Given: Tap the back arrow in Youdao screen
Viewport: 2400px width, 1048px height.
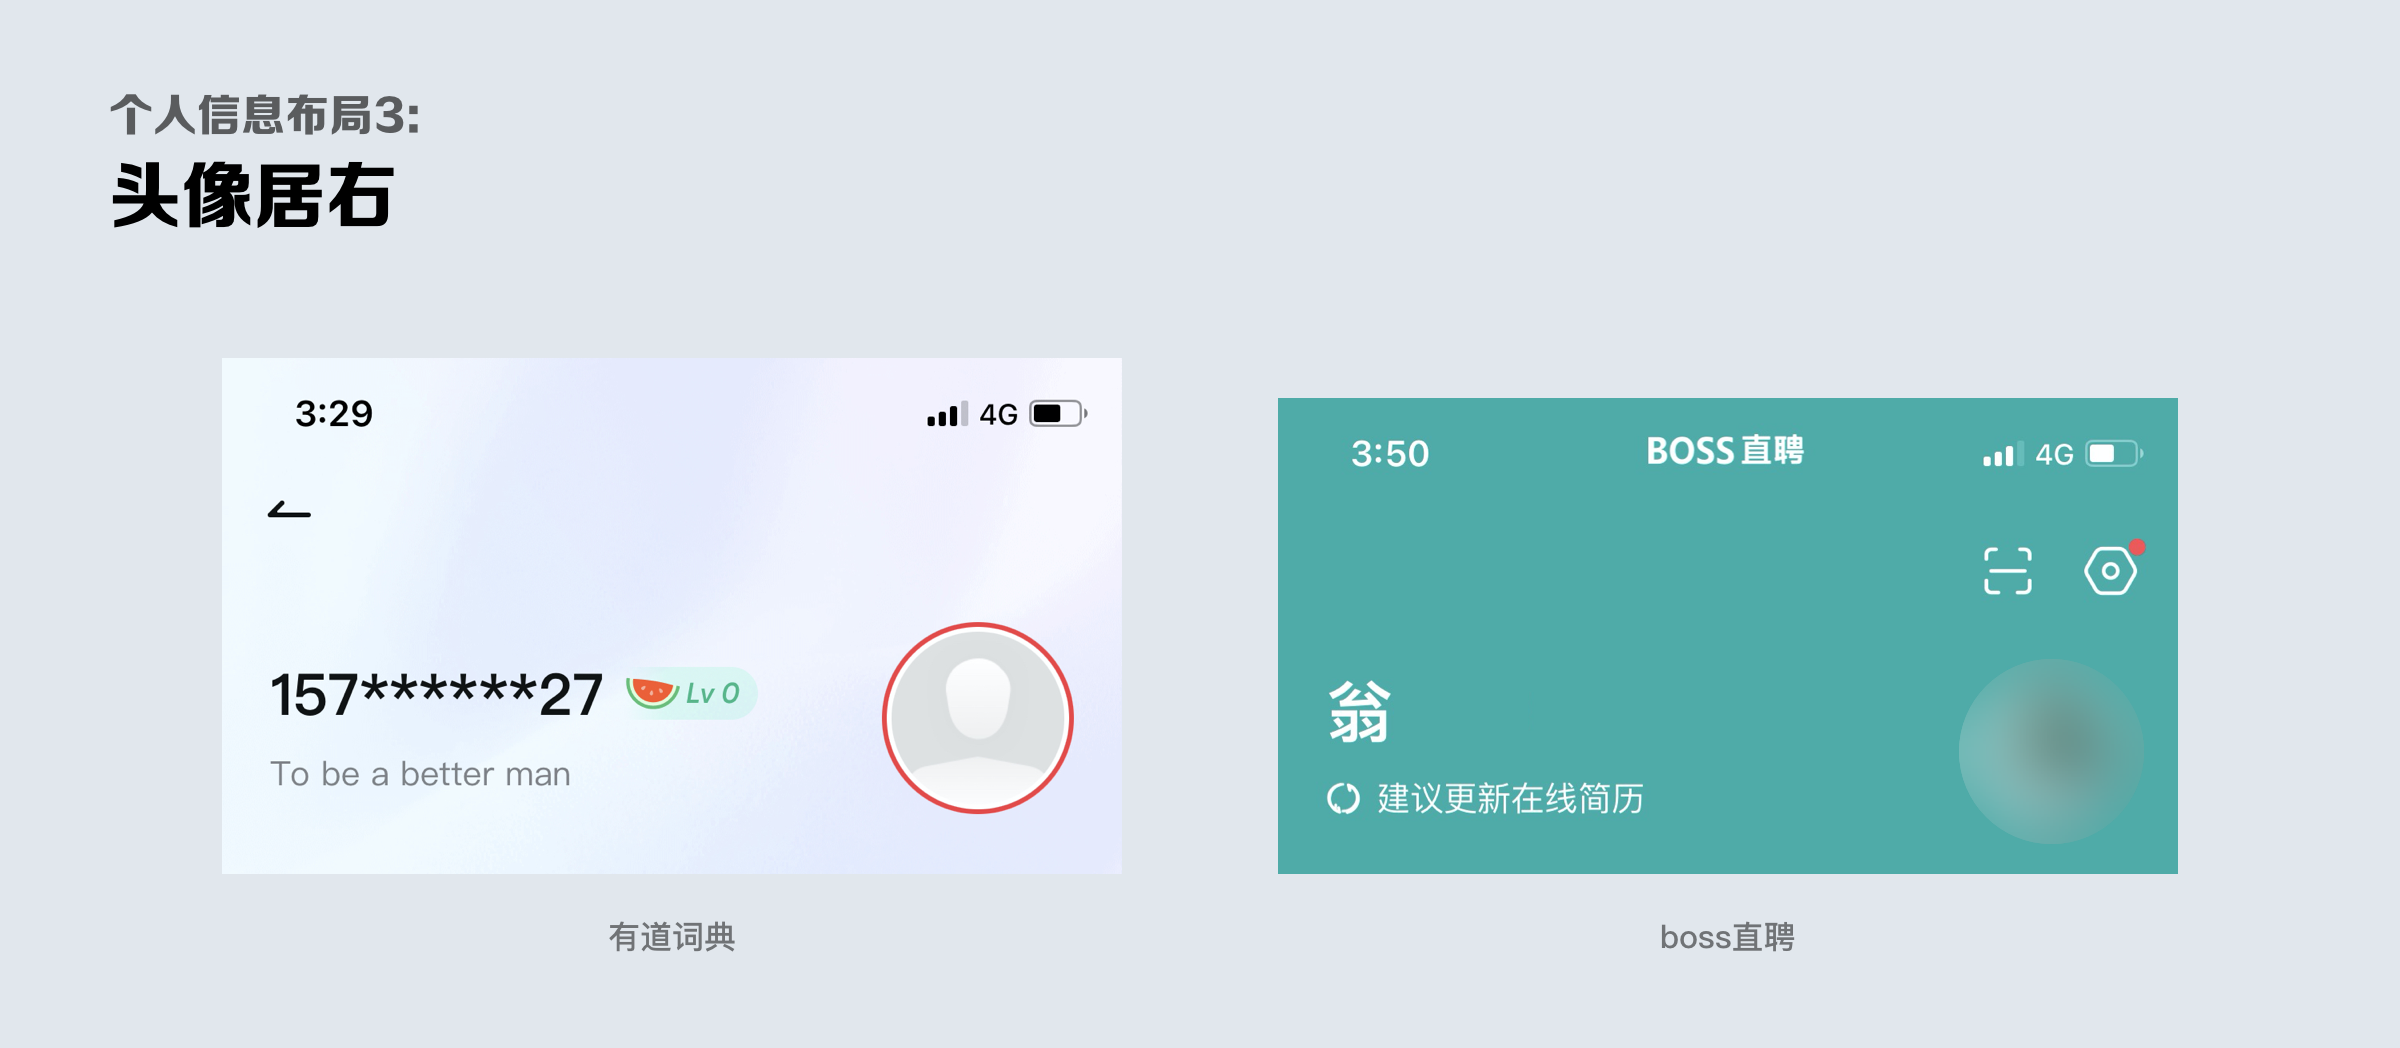Looking at the screenshot, I should coord(289,510).
